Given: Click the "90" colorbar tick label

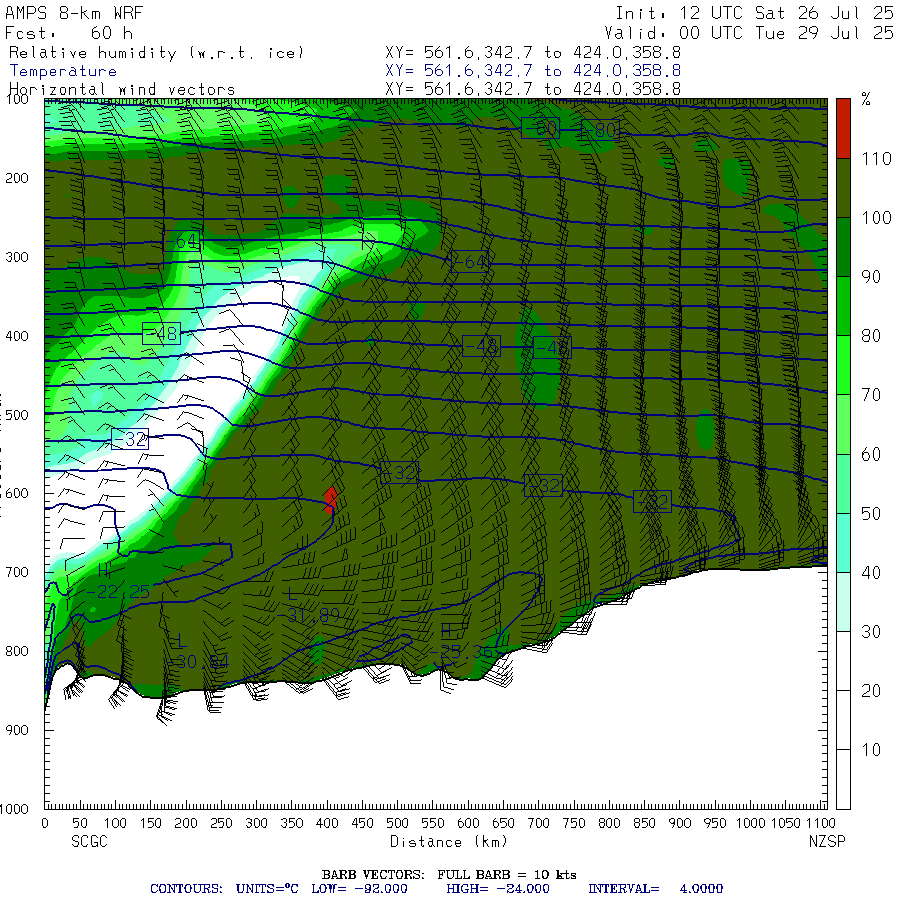Looking at the screenshot, I should pyautogui.click(x=871, y=277).
